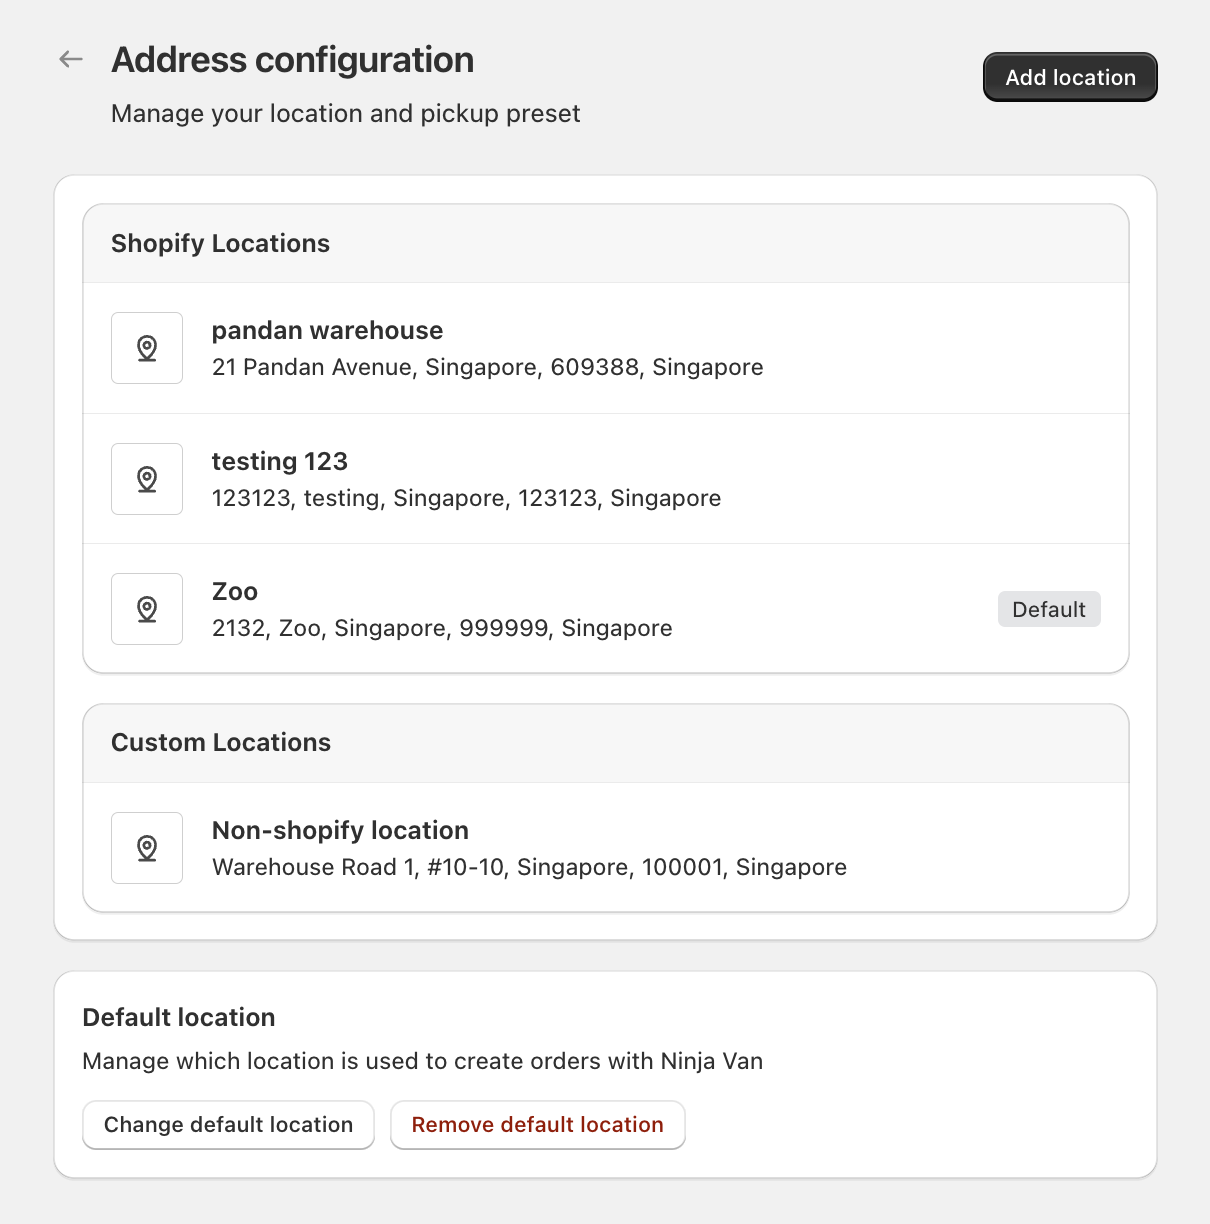The width and height of the screenshot is (1210, 1224).
Task: Click the 123123, testing address line
Action: [x=466, y=499]
